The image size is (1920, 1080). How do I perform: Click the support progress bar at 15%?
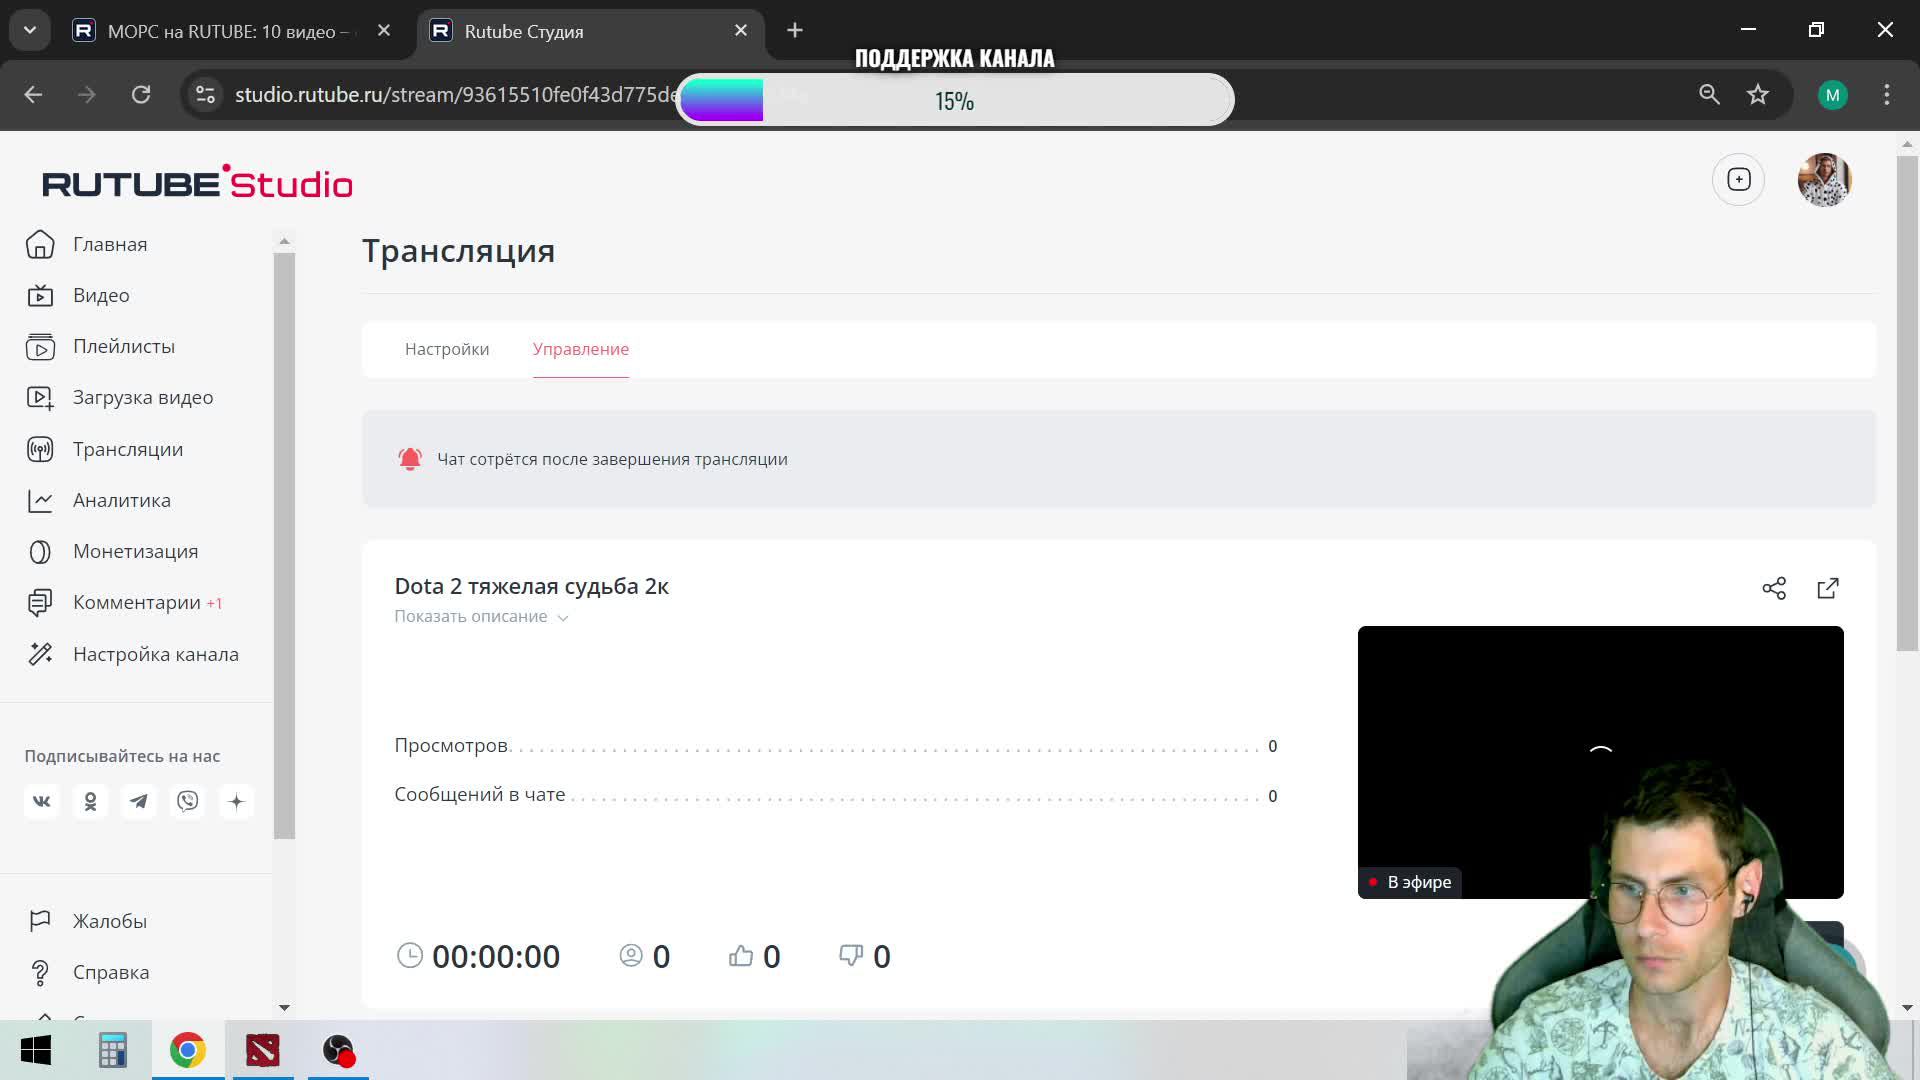[x=955, y=100]
